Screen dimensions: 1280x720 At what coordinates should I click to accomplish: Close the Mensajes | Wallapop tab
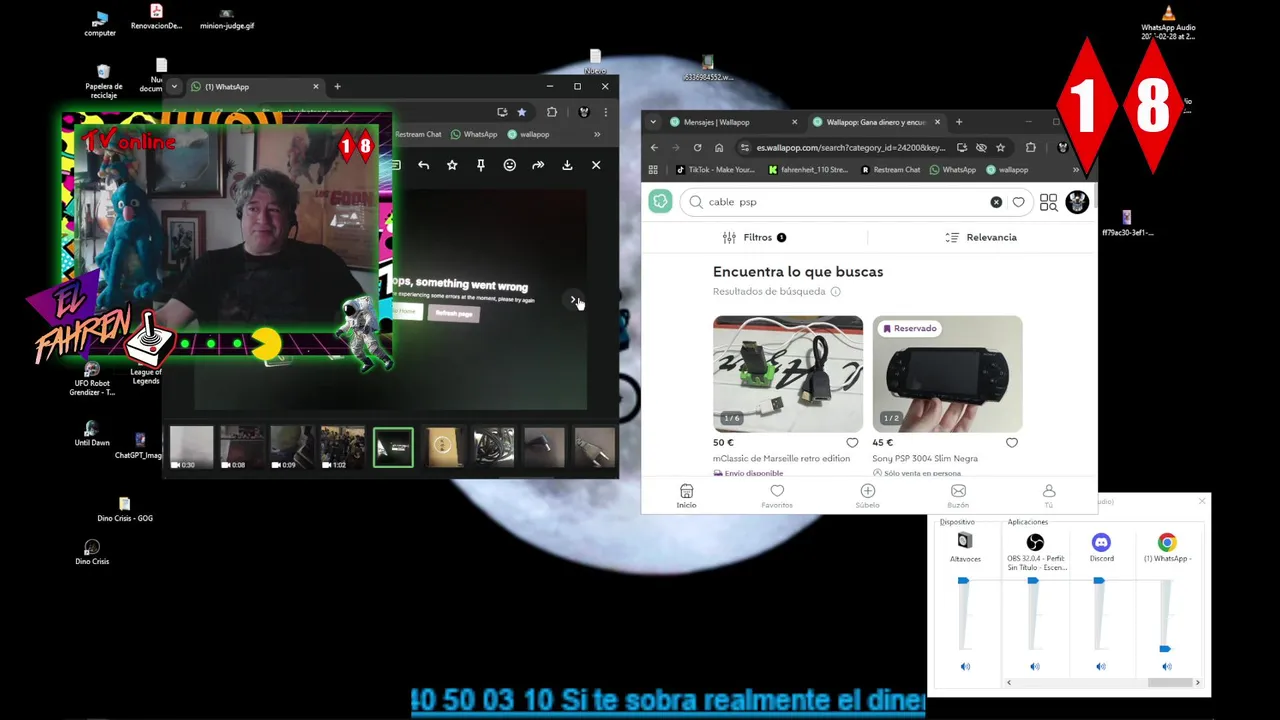pyautogui.click(x=795, y=122)
